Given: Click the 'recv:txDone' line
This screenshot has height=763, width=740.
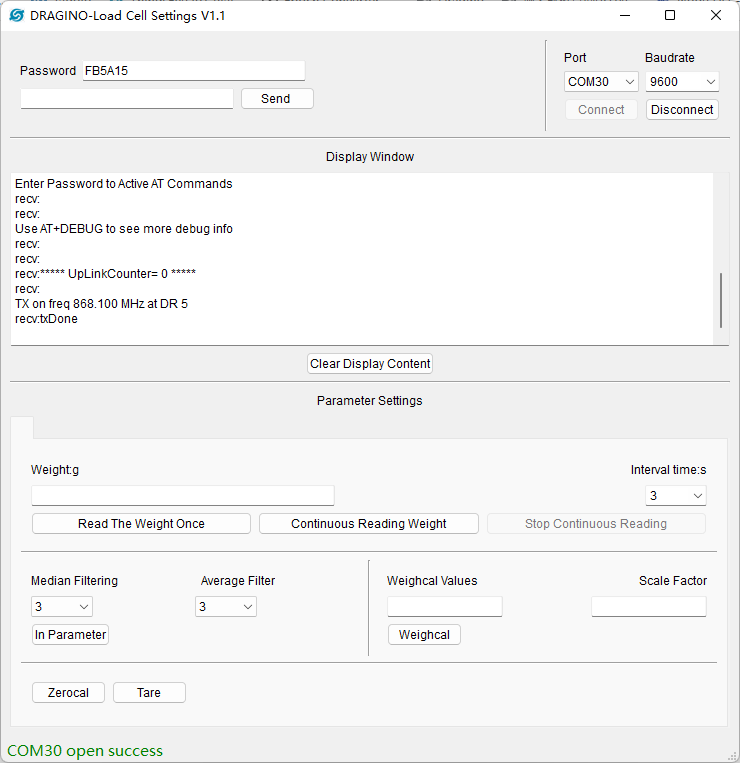Looking at the screenshot, I should [x=46, y=319].
